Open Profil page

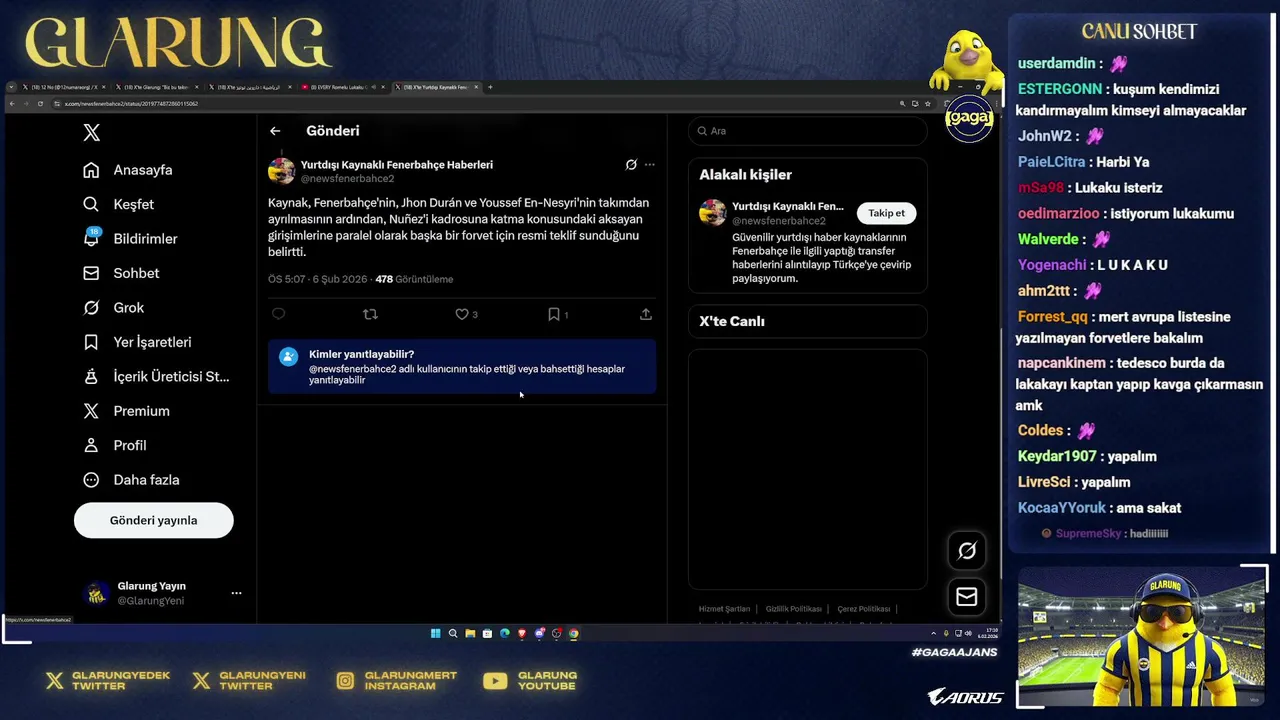point(114,445)
